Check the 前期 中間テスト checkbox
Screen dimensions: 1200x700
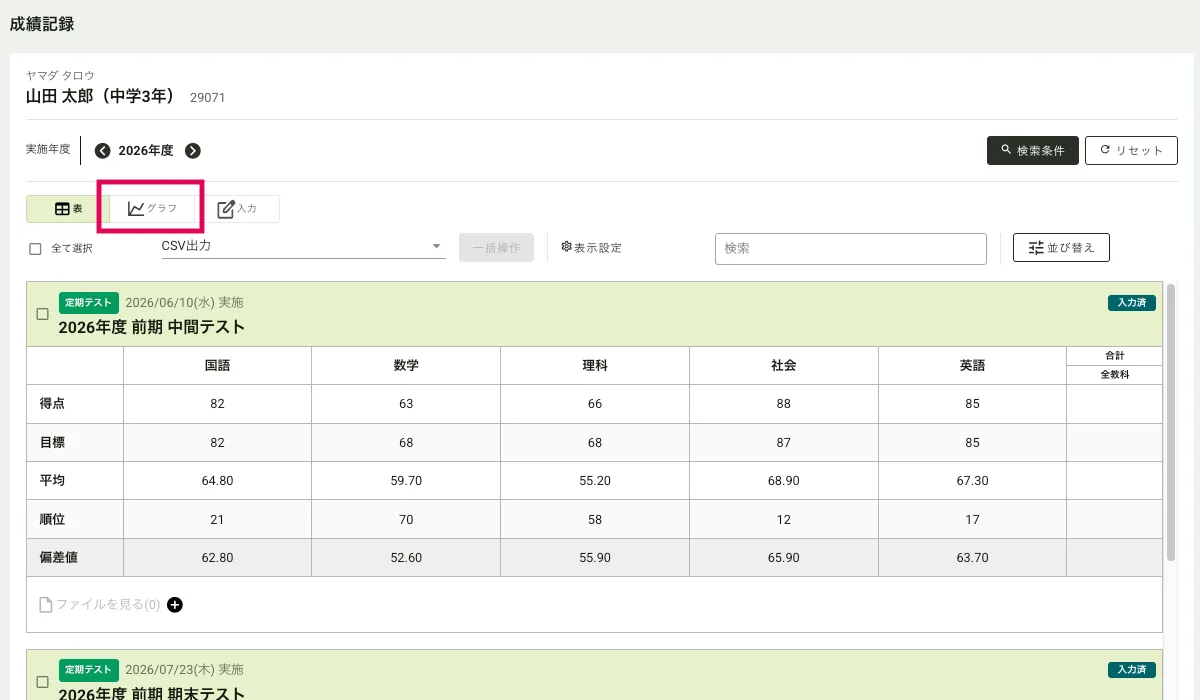pos(42,314)
